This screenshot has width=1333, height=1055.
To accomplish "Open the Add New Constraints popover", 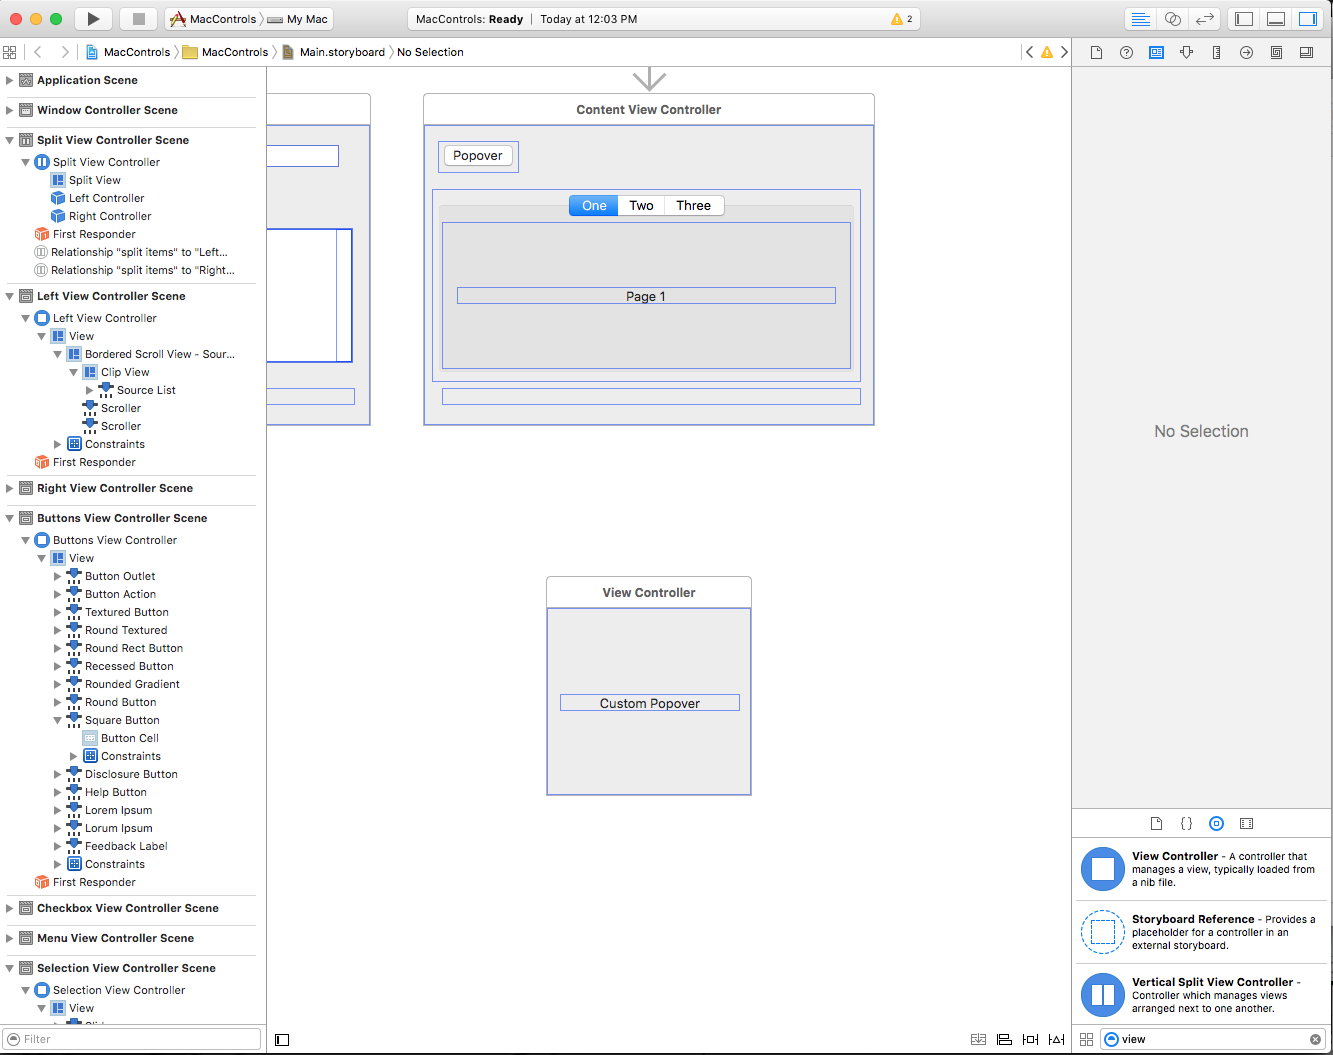I will (x=1030, y=1039).
